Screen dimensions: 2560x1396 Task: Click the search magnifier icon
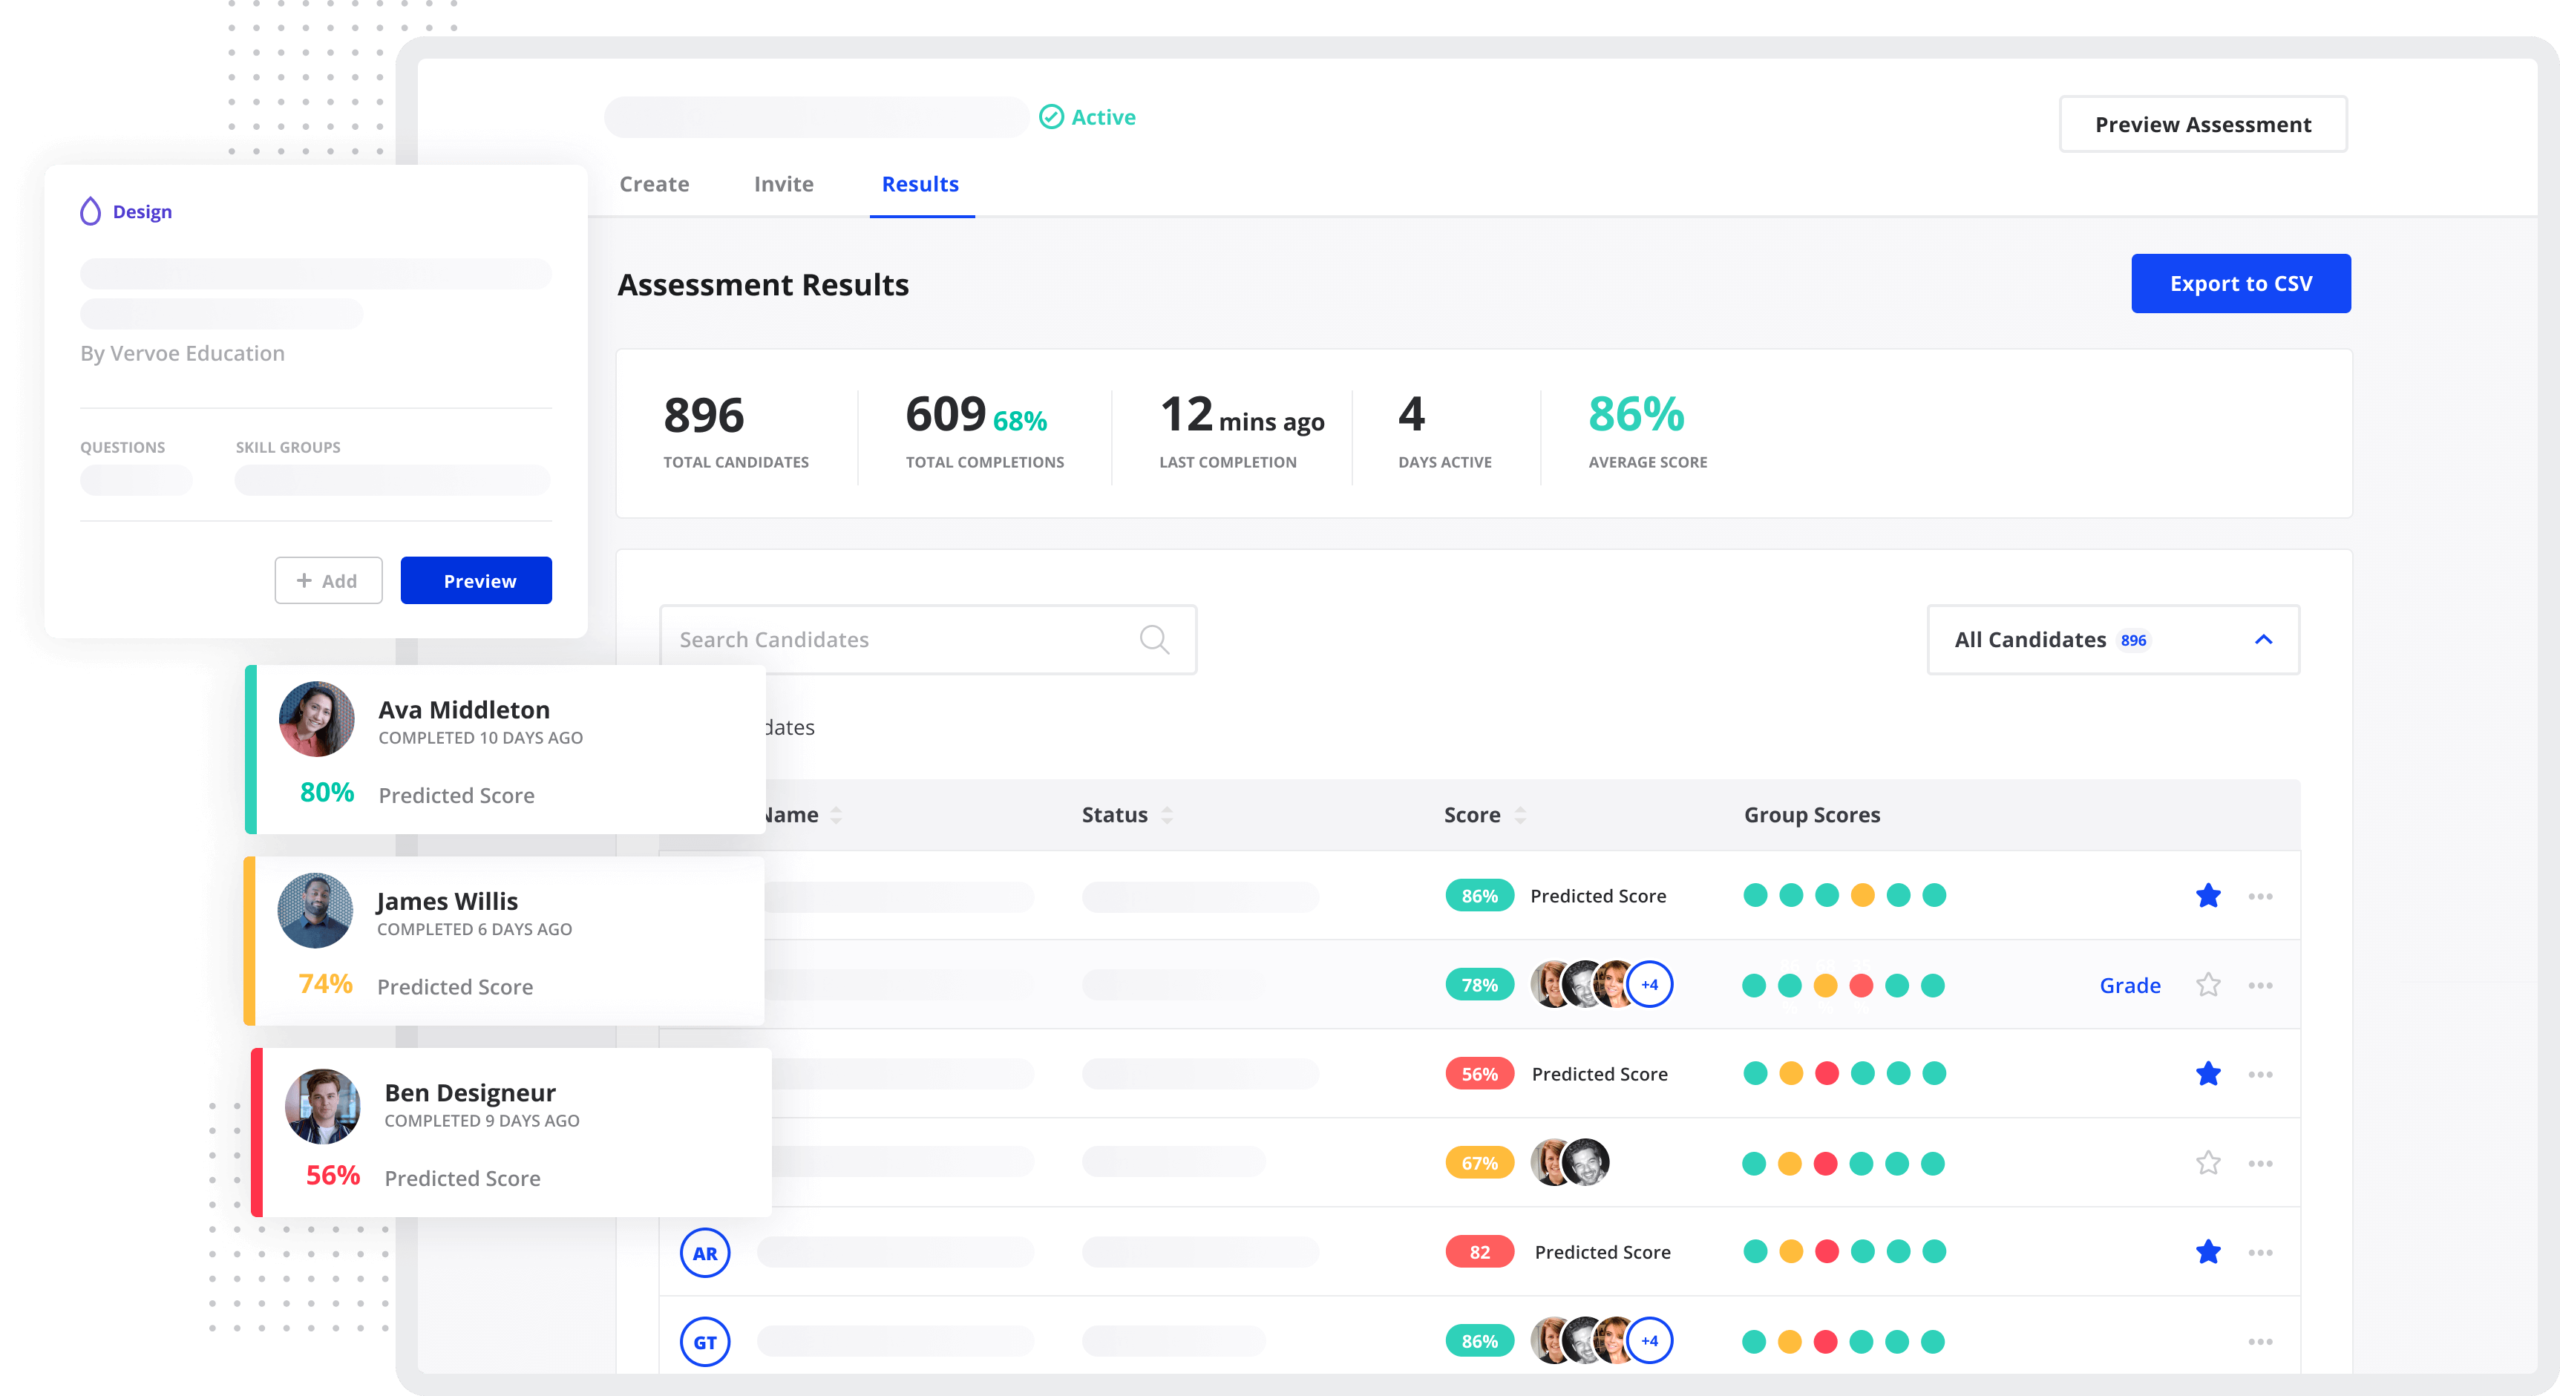1154,640
